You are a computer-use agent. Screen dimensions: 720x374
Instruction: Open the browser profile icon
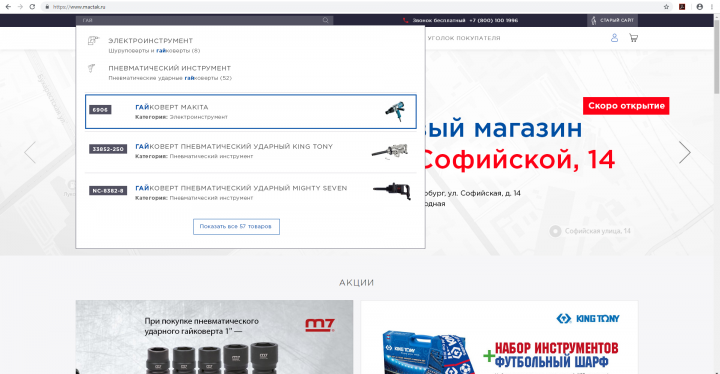click(x=699, y=7)
